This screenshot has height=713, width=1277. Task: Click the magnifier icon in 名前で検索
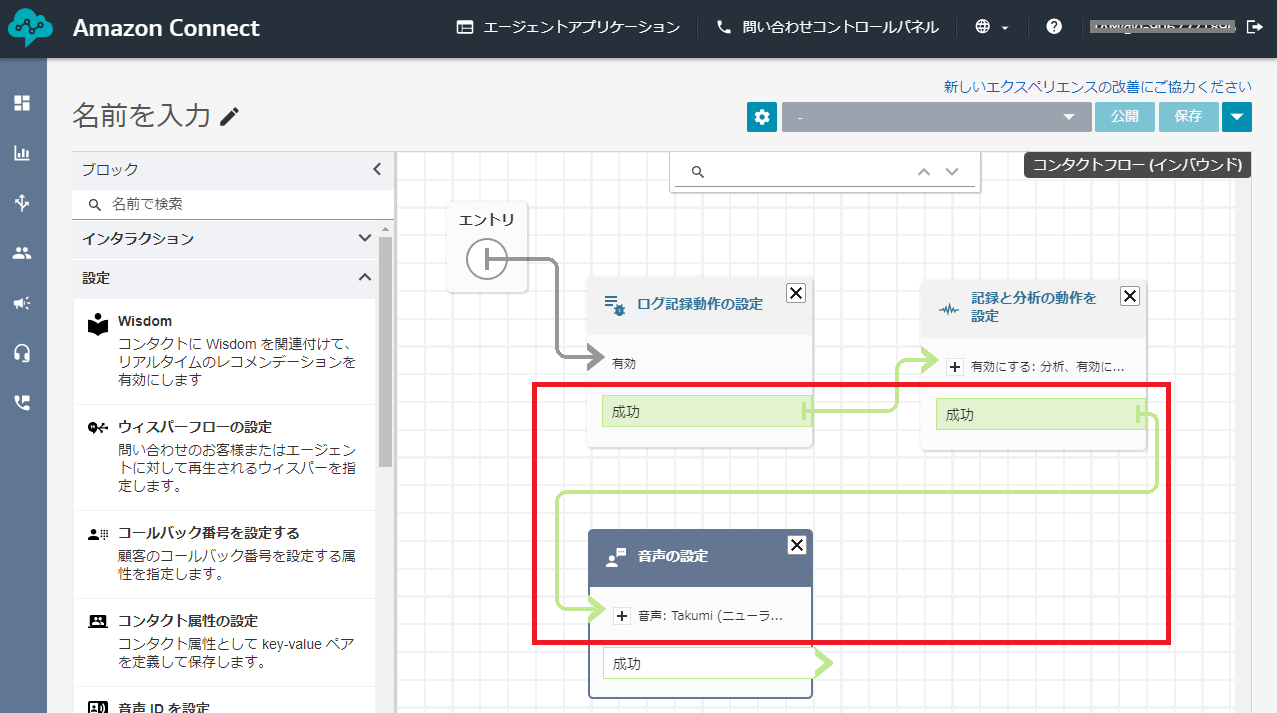[x=95, y=204]
